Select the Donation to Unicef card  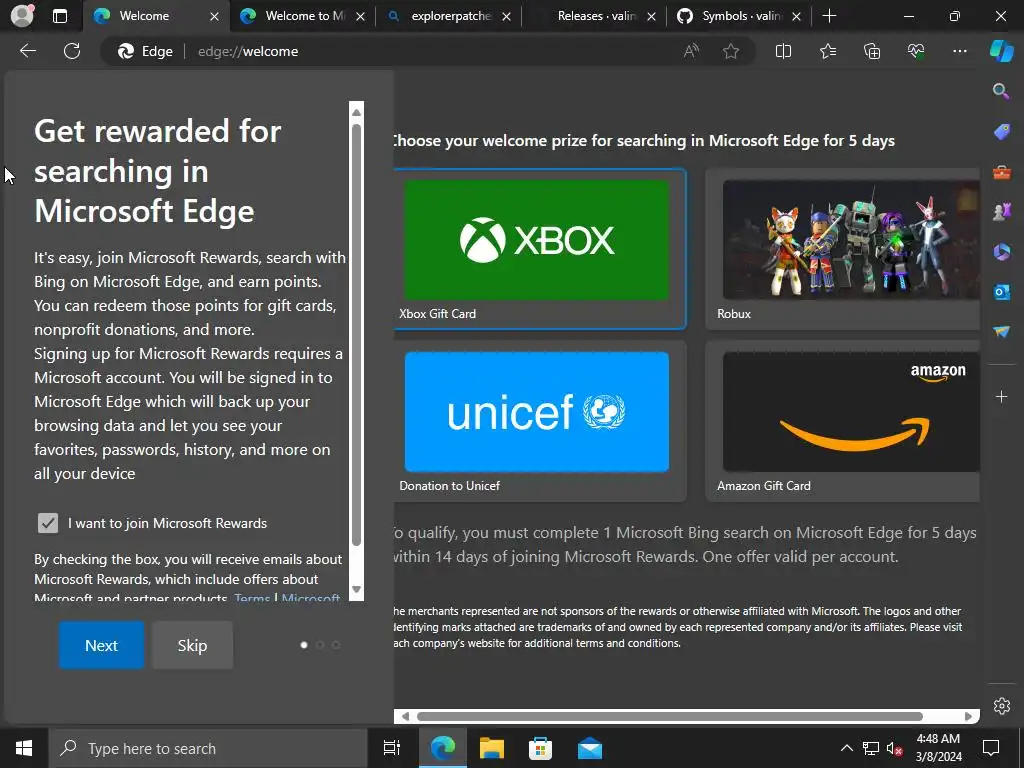coord(539,421)
